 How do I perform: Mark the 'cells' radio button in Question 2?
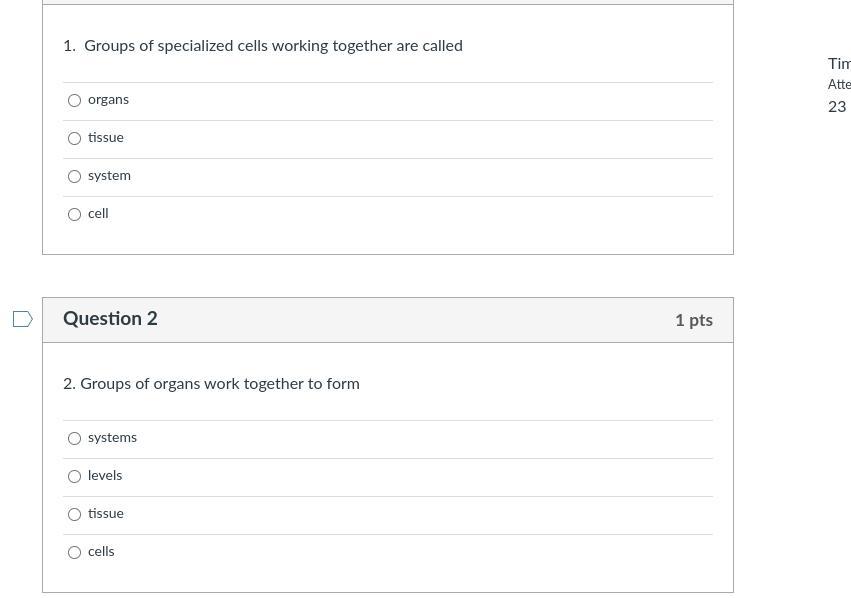click(x=75, y=552)
